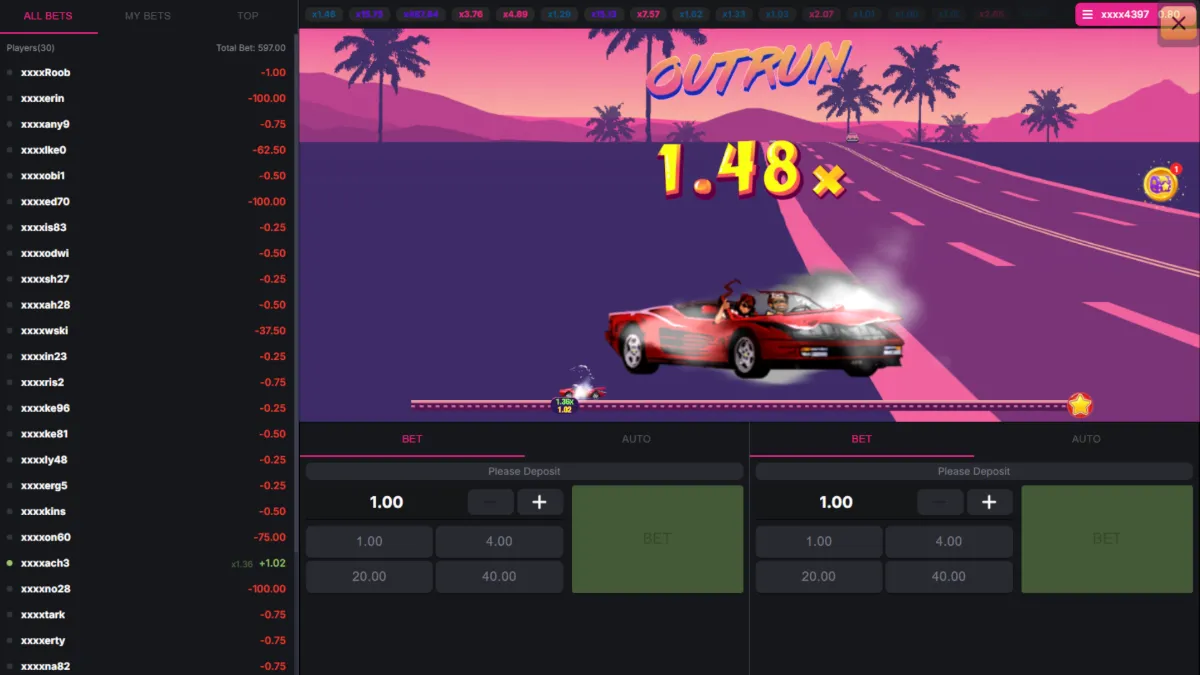This screenshot has height=675, width=1200.
Task: Open the account menu hamburger xxxx4397
Action: coord(1087,15)
